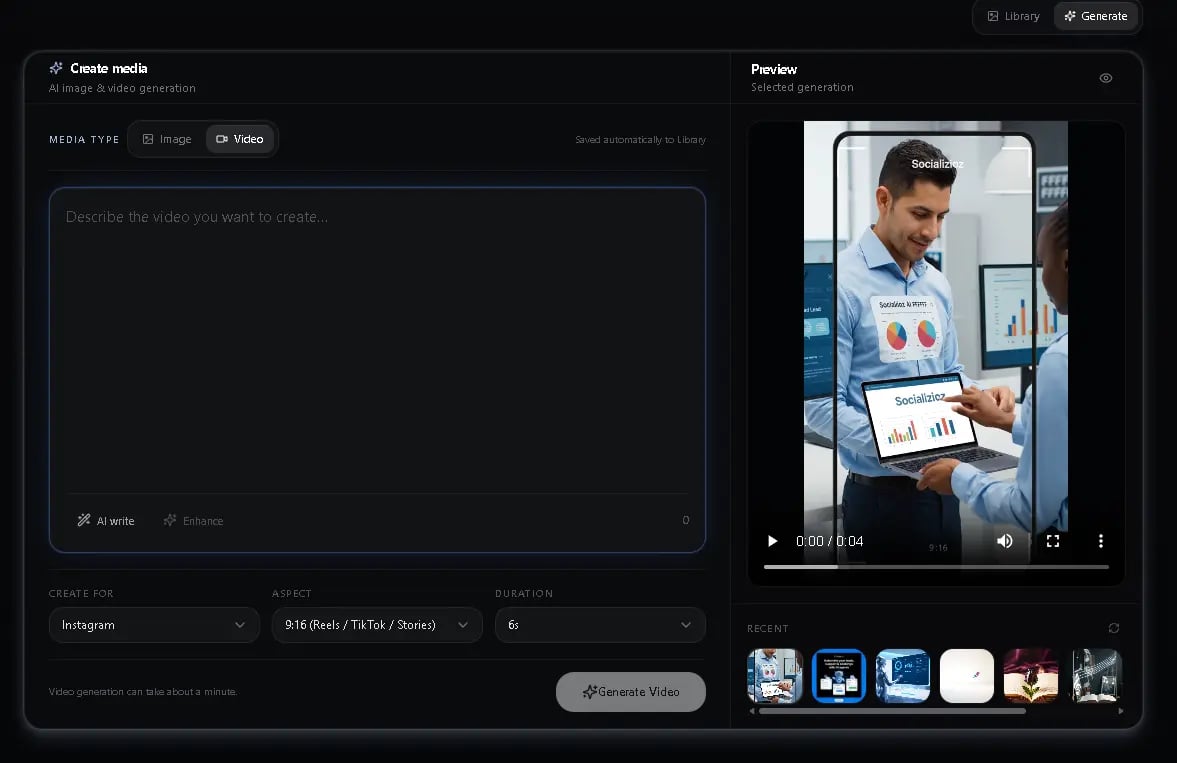Click the Instagram dropdown chevron
The height and width of the screenshot is (763, 1177).
pyautogui.click(x=239, y=625)
